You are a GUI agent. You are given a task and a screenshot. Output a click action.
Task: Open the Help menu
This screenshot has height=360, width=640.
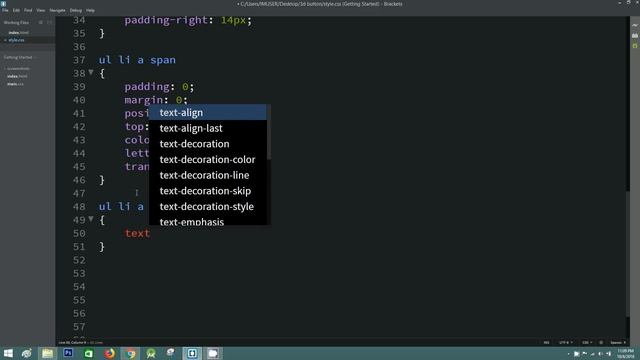coord(90,10)
